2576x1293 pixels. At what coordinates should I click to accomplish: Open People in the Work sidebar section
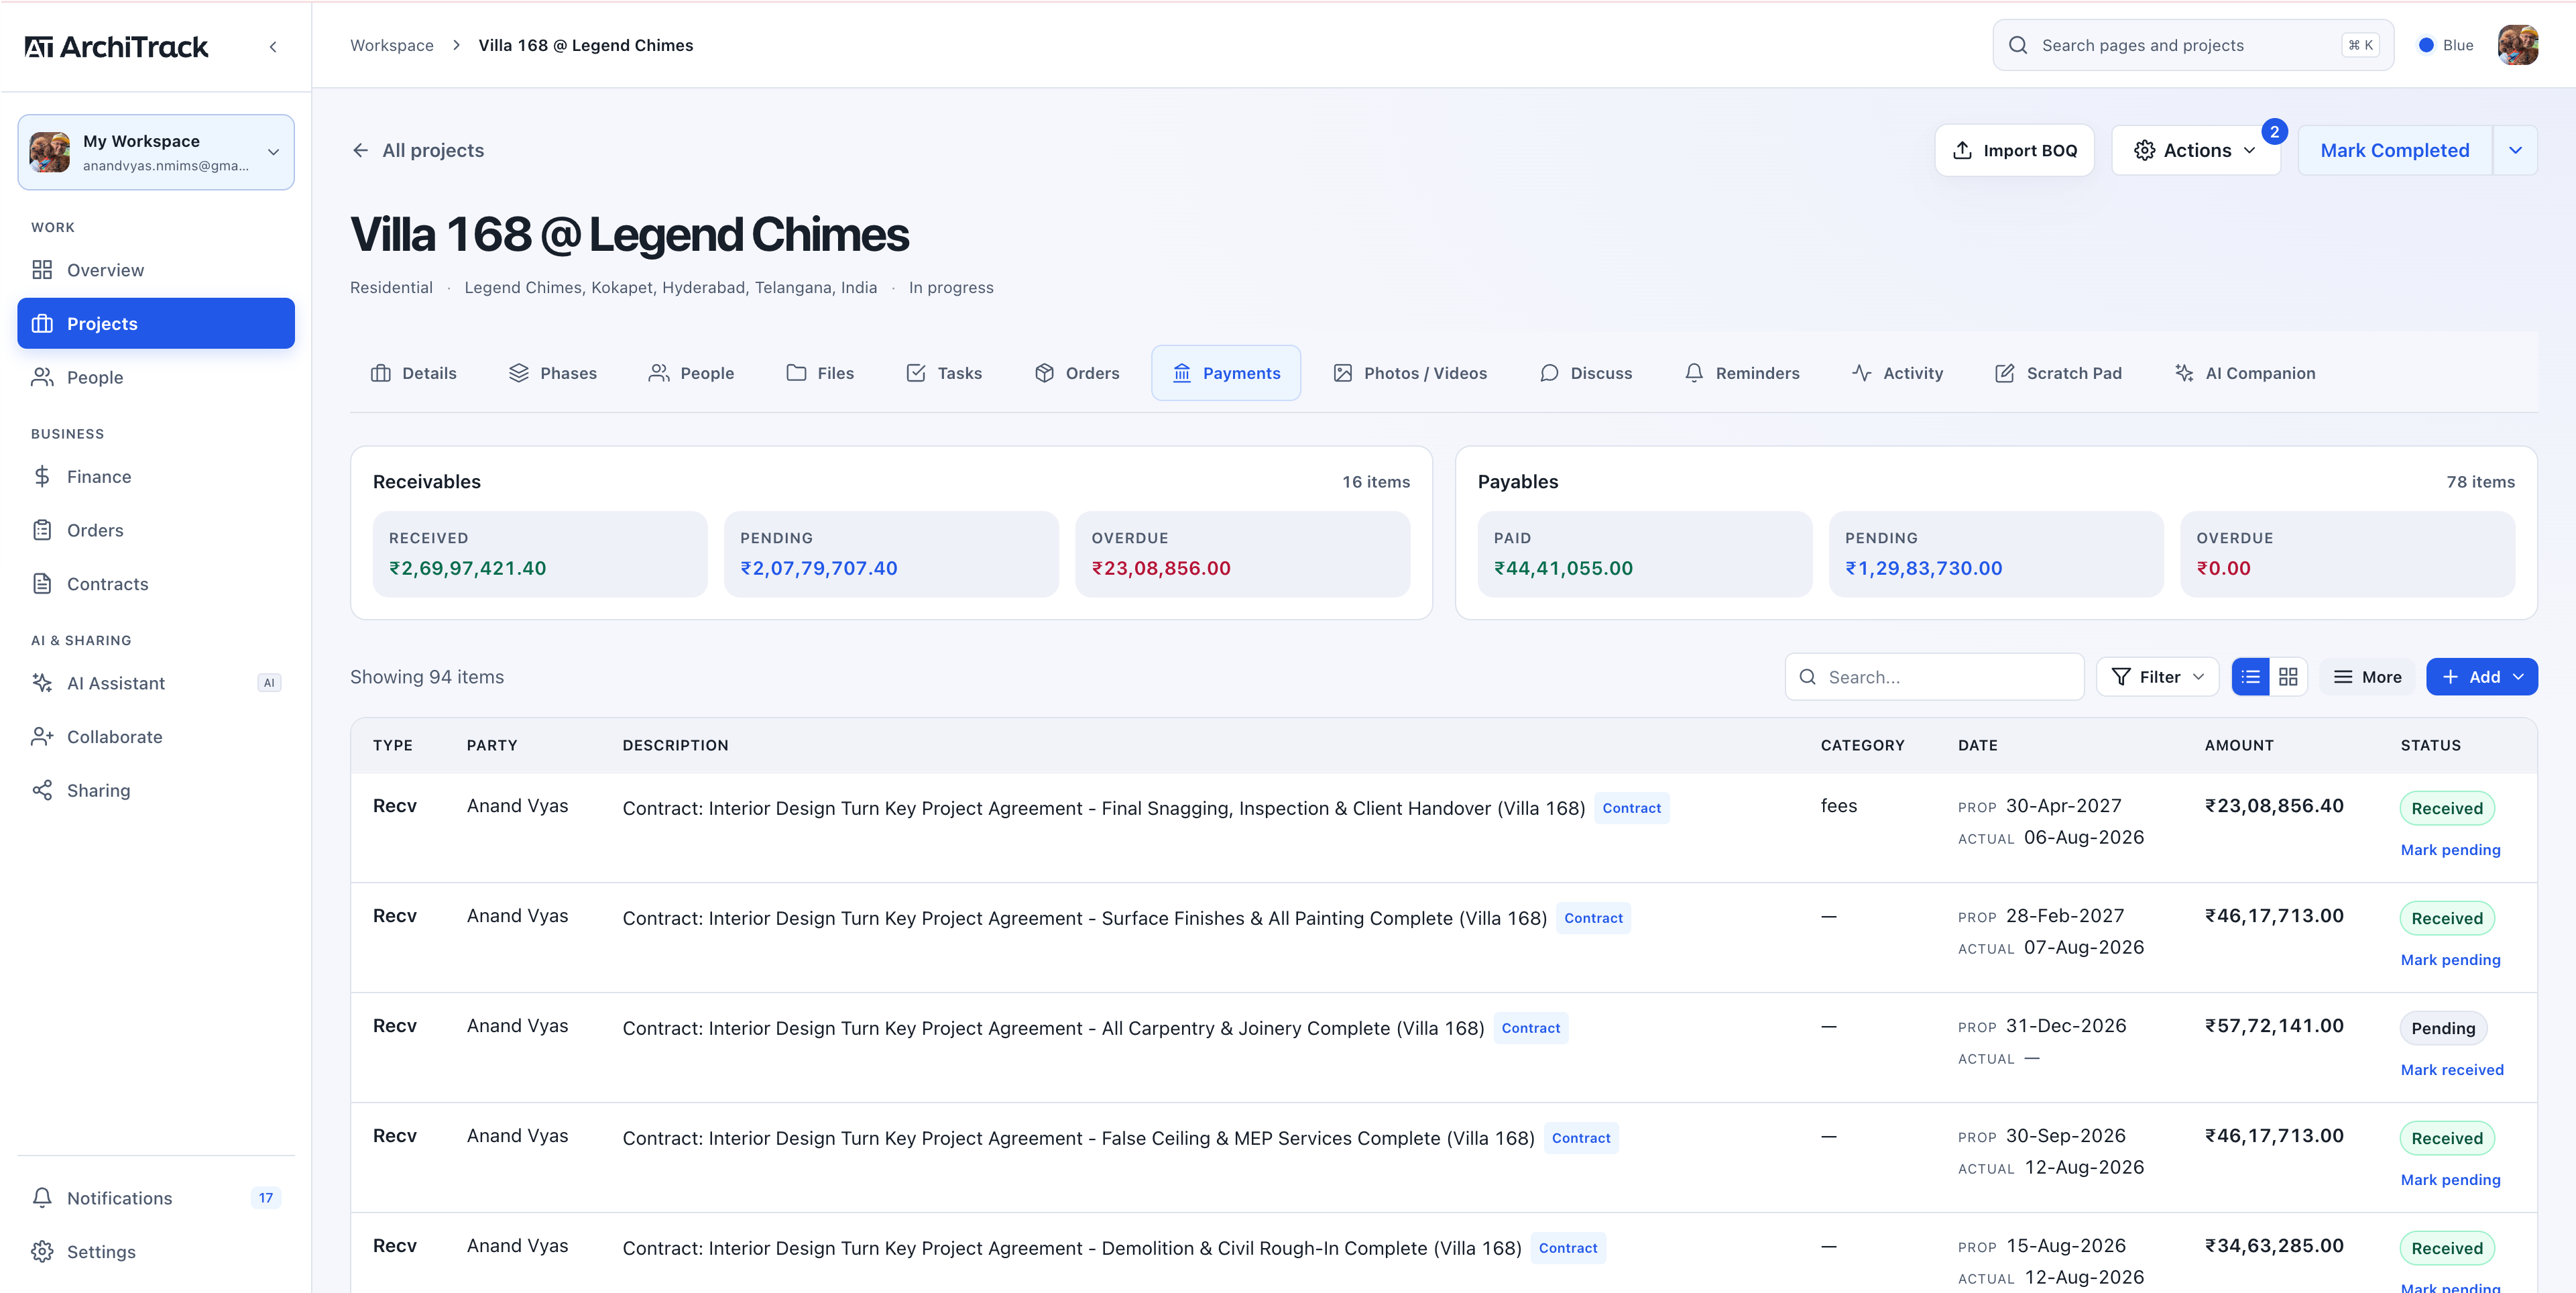(x=156, y=377)
